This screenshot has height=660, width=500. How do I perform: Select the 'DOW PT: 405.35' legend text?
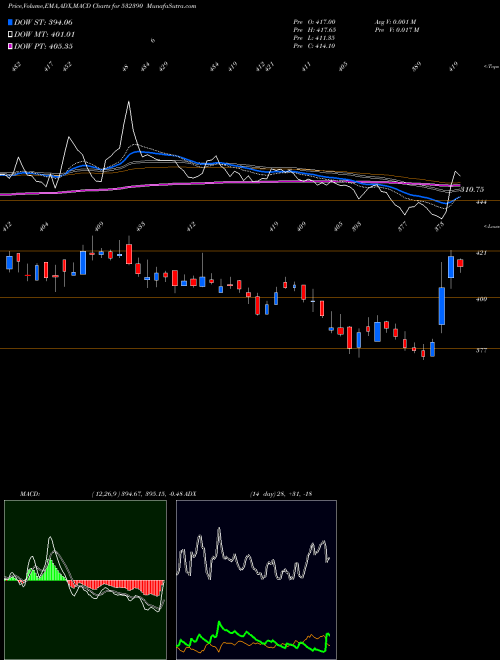[x=43, y=46]
